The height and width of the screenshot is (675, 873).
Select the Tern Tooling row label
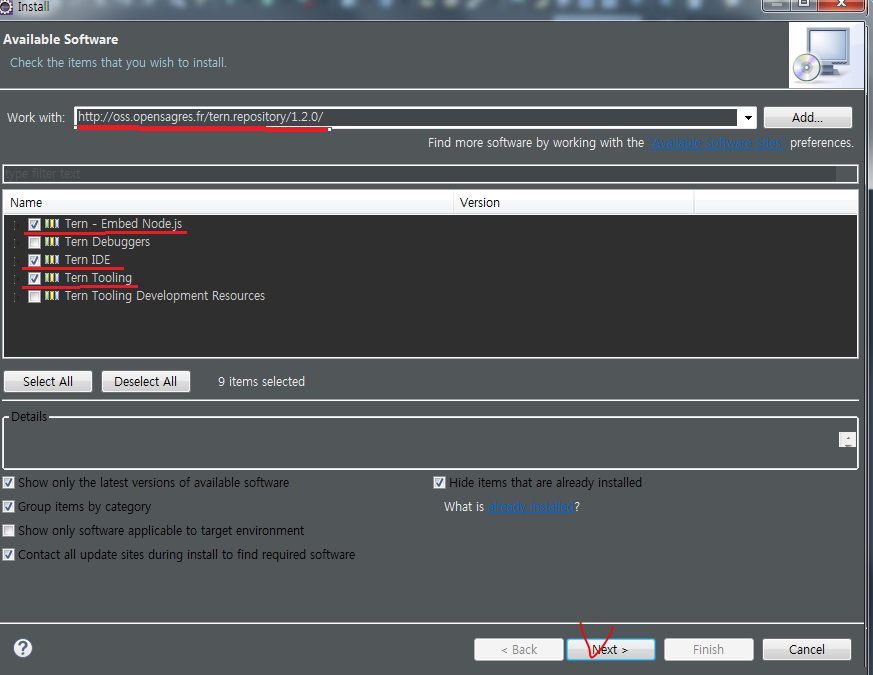click(98, 277)
